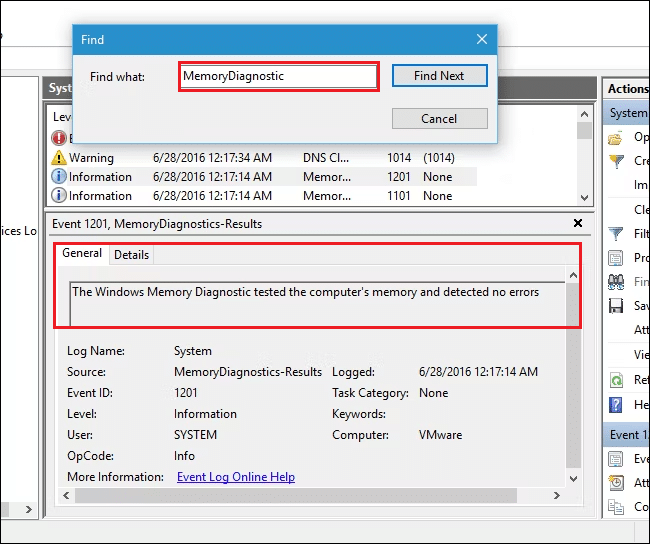650x544 pixels.
Task: Click the Find what text field
Action: (279, 76)
